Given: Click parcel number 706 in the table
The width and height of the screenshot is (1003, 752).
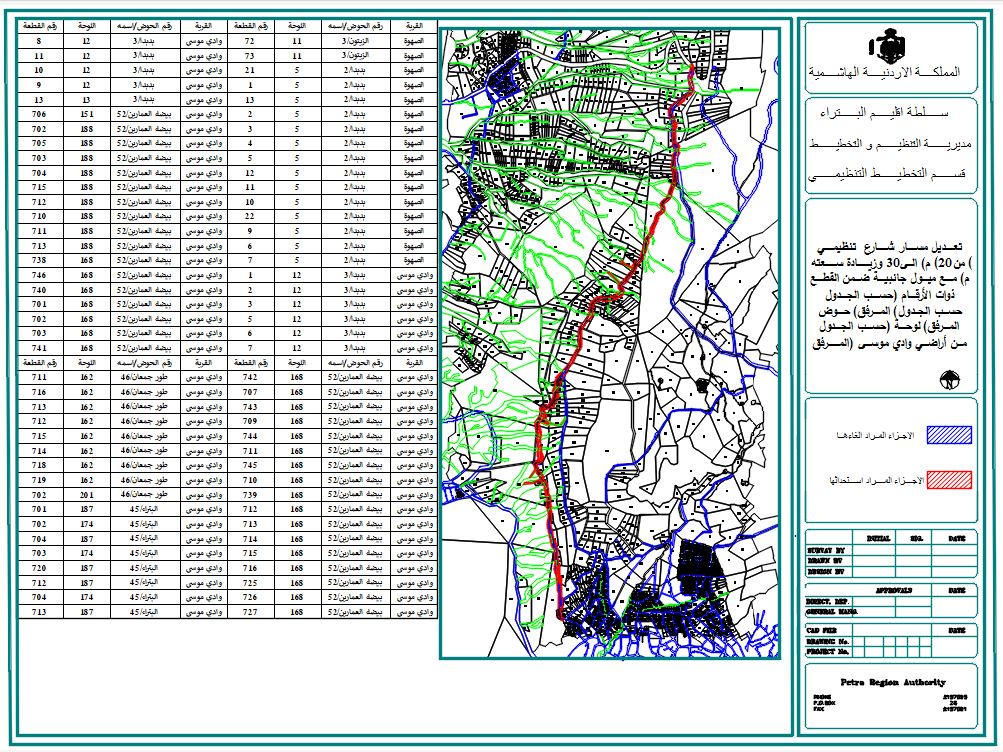Looking at the screenshot, I should (x=39, y=115).
